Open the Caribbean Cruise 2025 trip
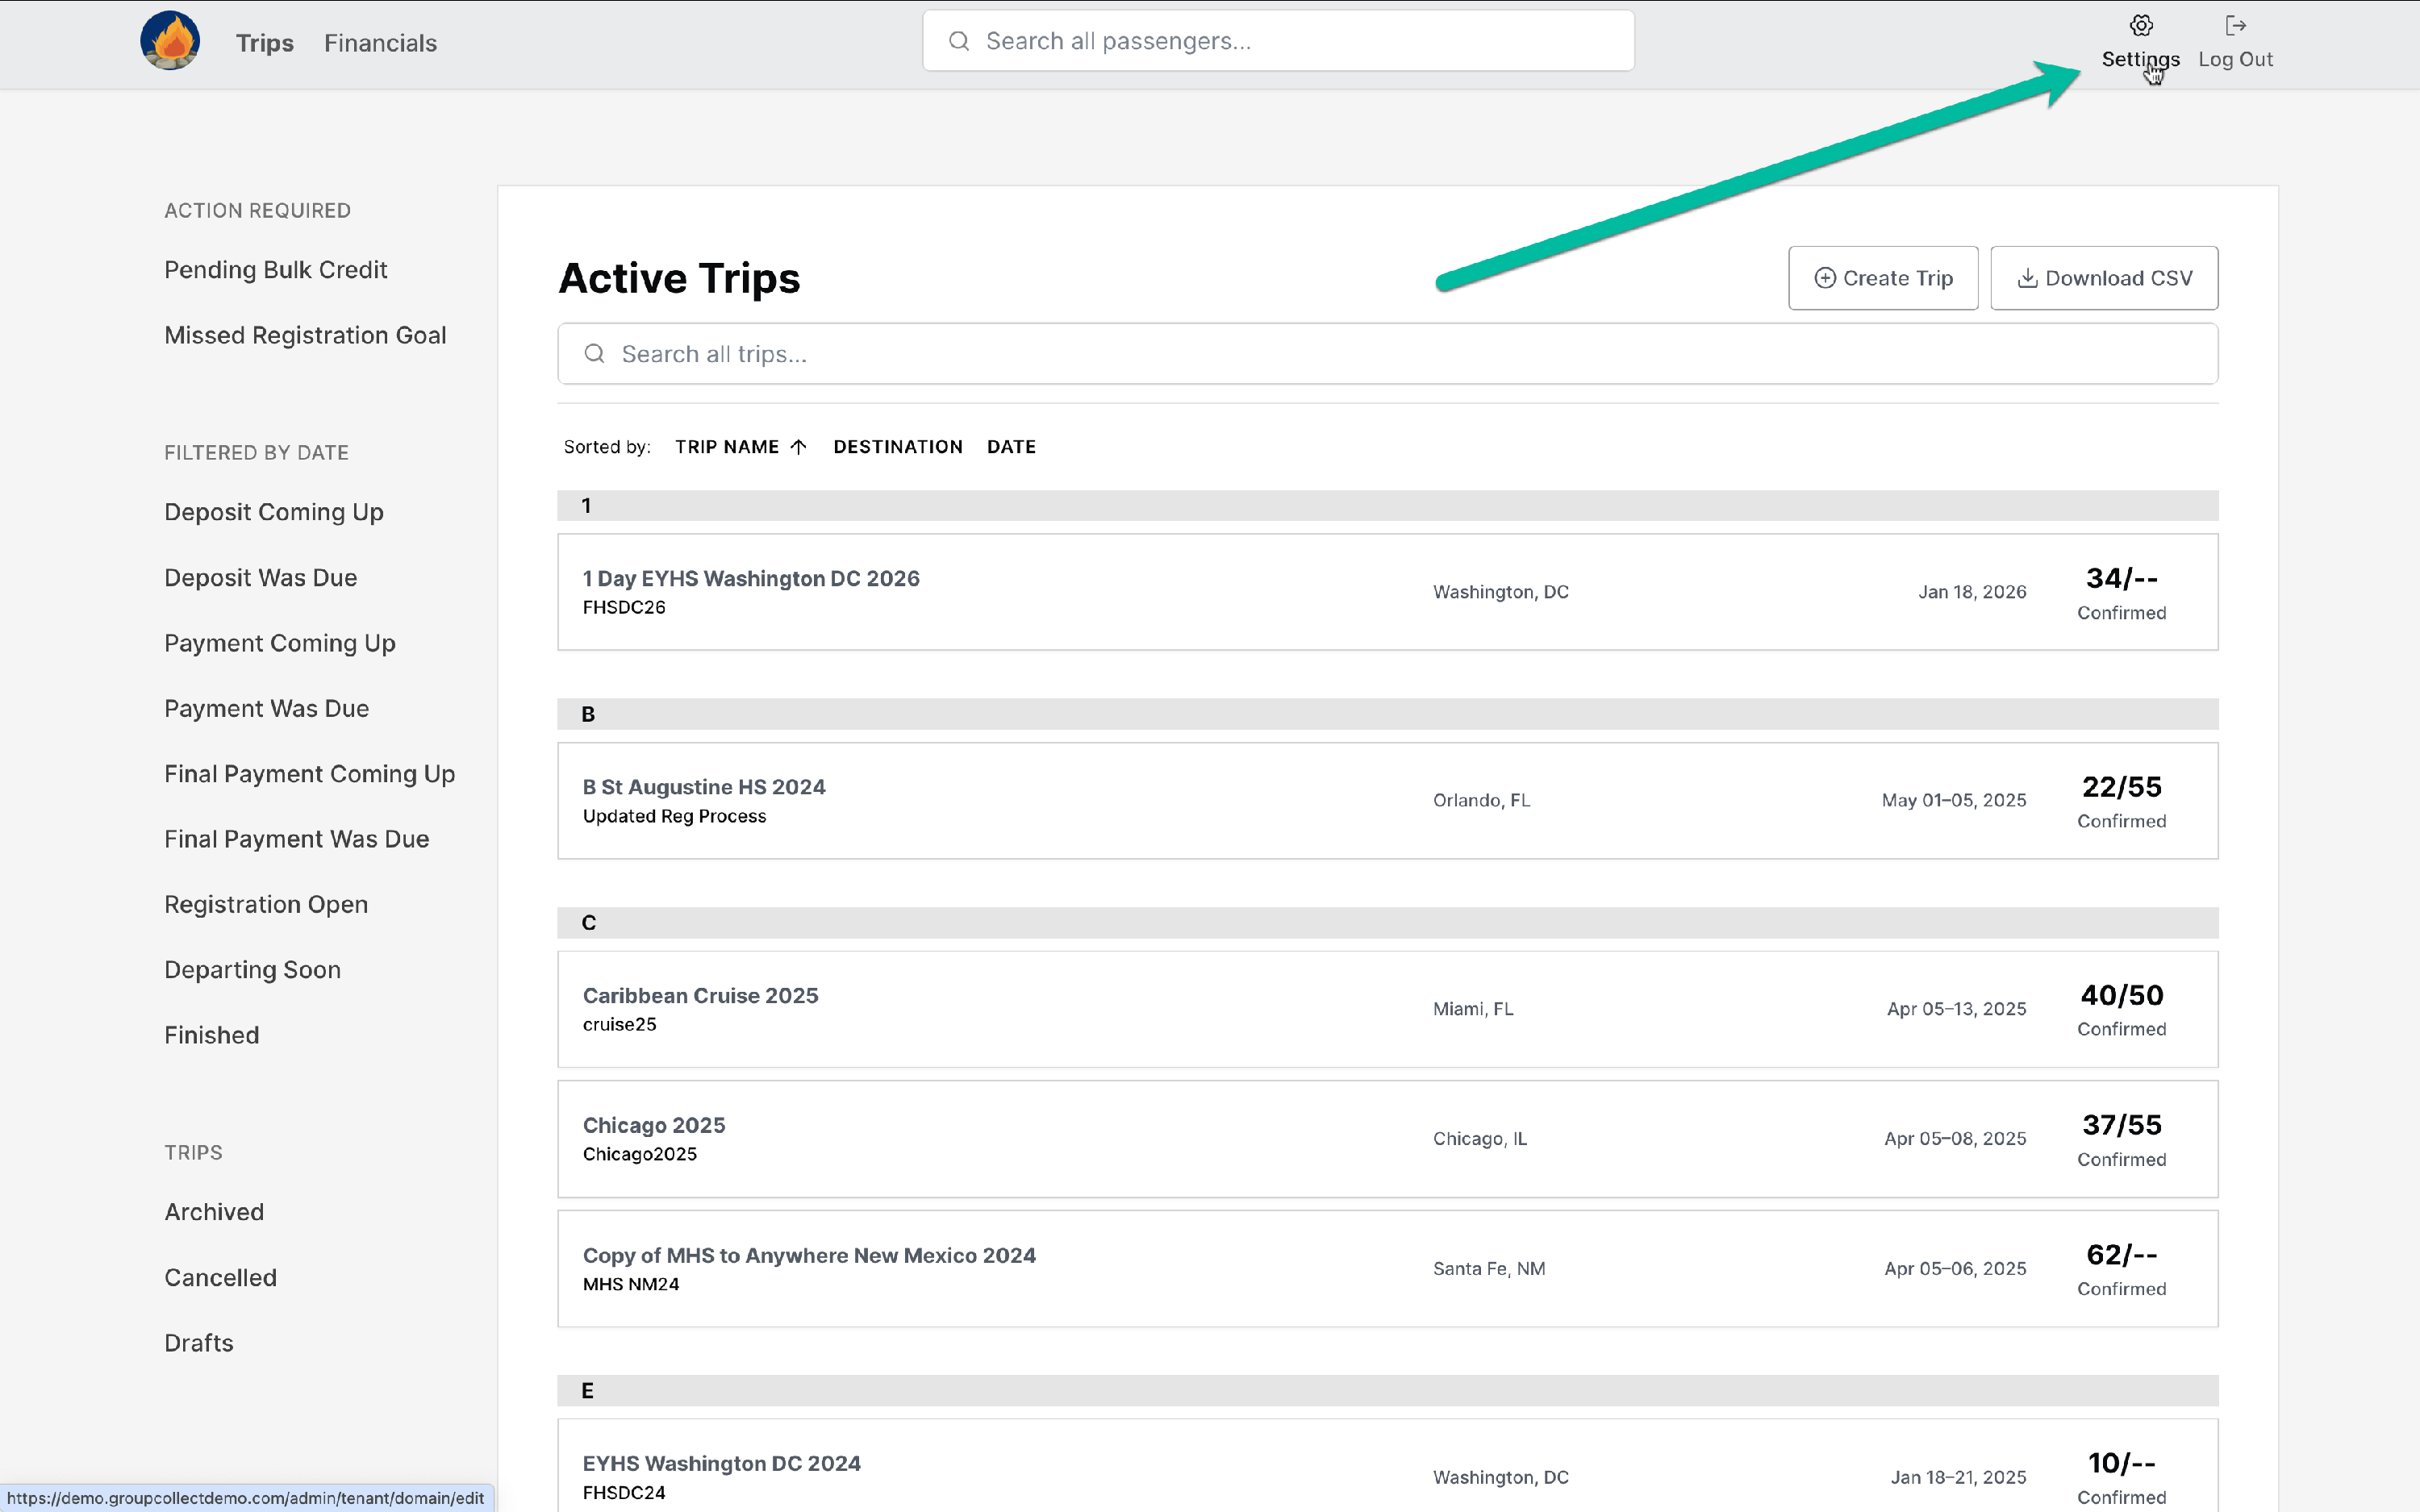Viewport: 2420px width, 1512px height. [x=700, y=996]
